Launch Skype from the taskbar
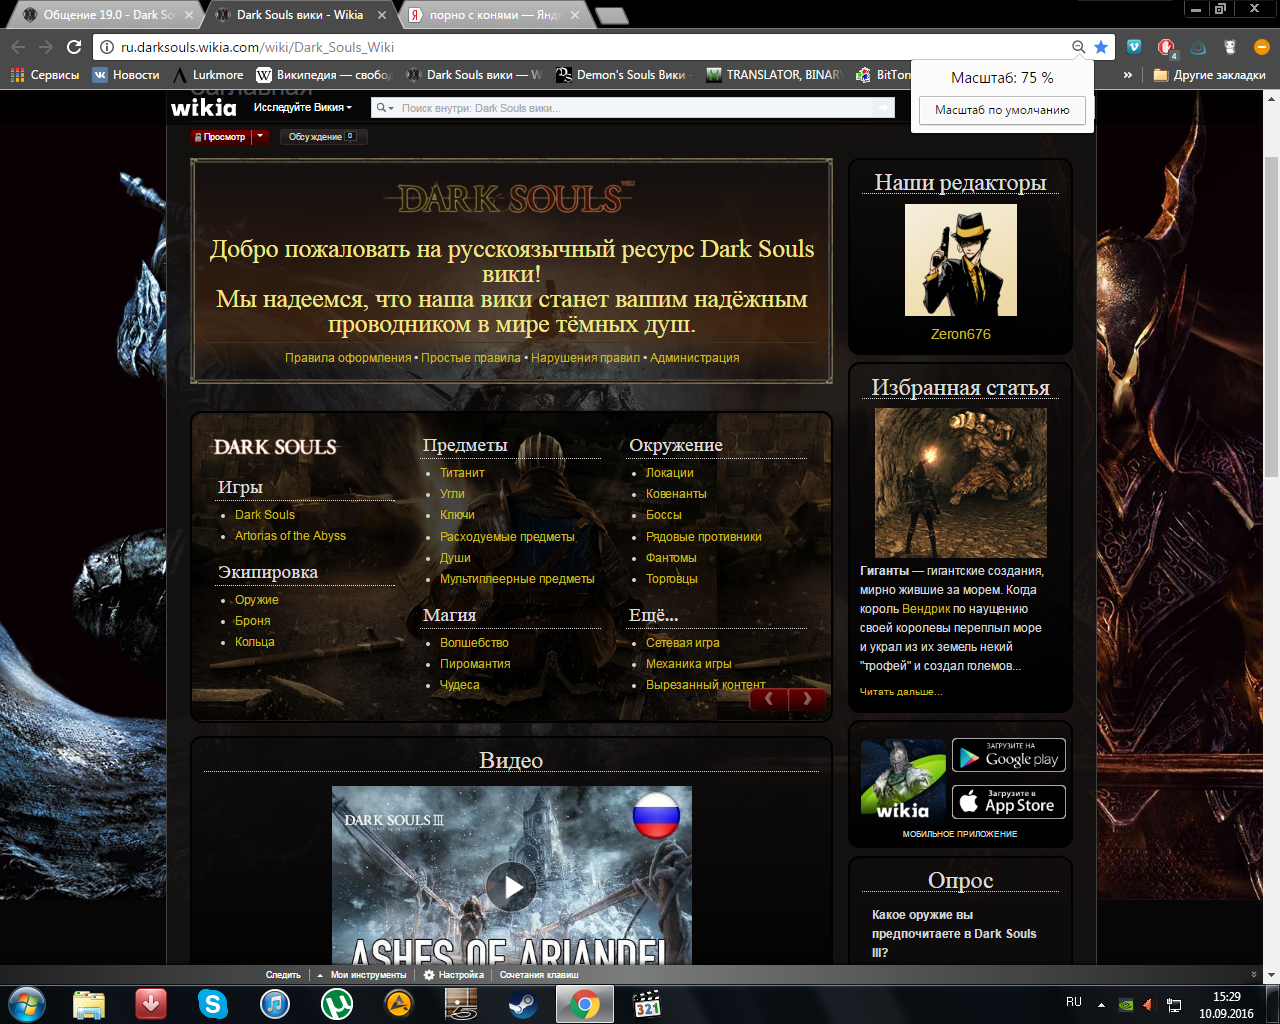 click(x=213, y=1004)
